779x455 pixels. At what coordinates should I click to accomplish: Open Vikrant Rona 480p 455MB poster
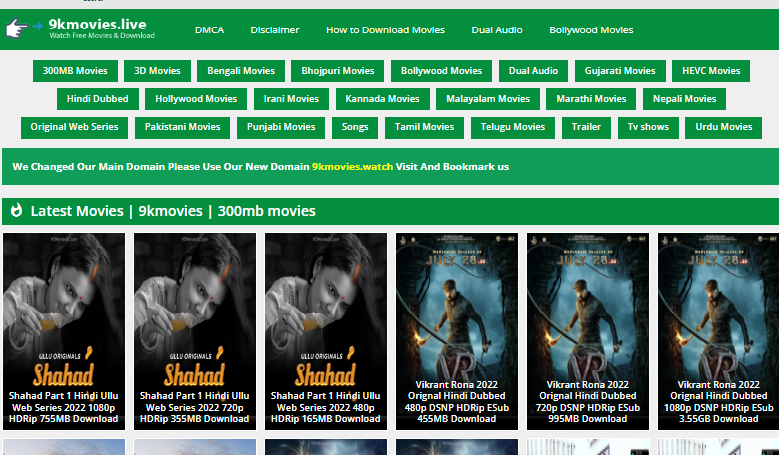[457, 331]
